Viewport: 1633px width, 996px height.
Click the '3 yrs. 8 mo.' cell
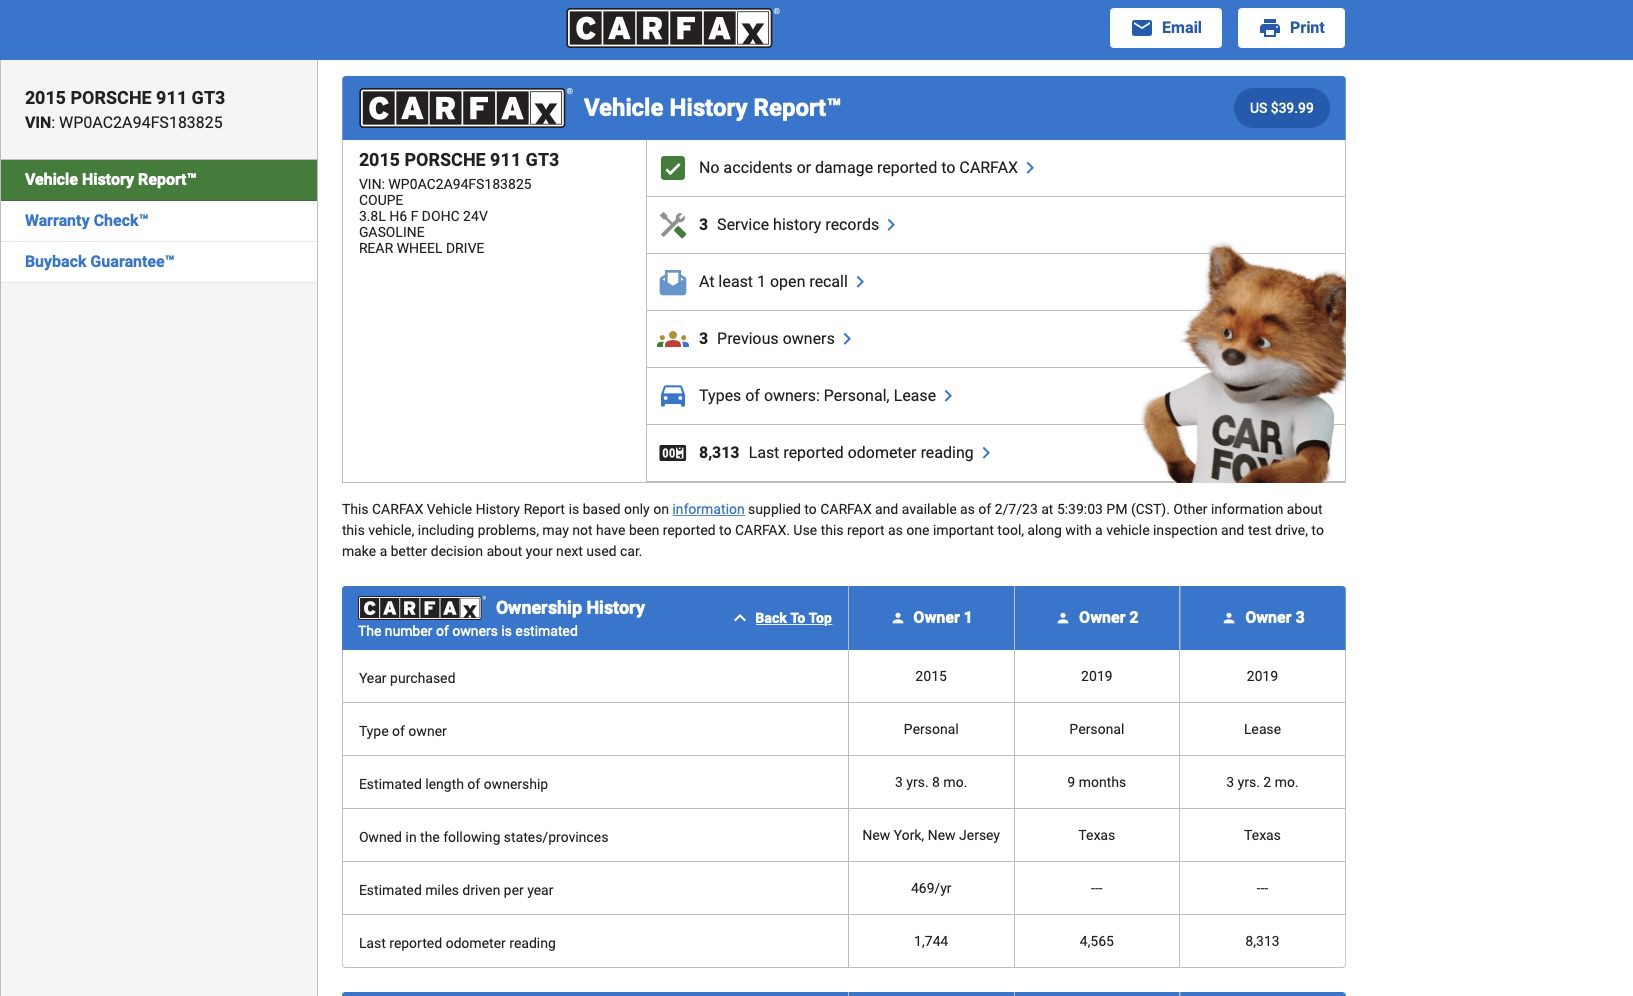(x=931, y=782)
